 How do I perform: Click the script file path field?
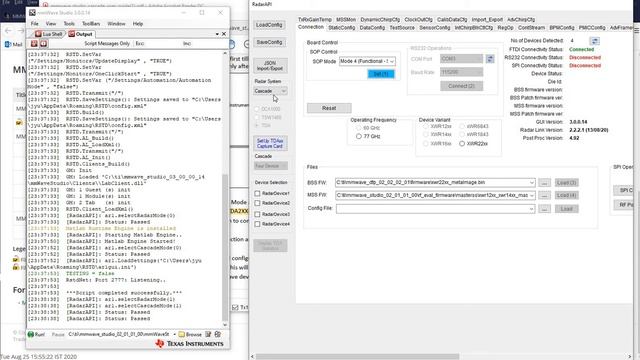pos(119,334)
